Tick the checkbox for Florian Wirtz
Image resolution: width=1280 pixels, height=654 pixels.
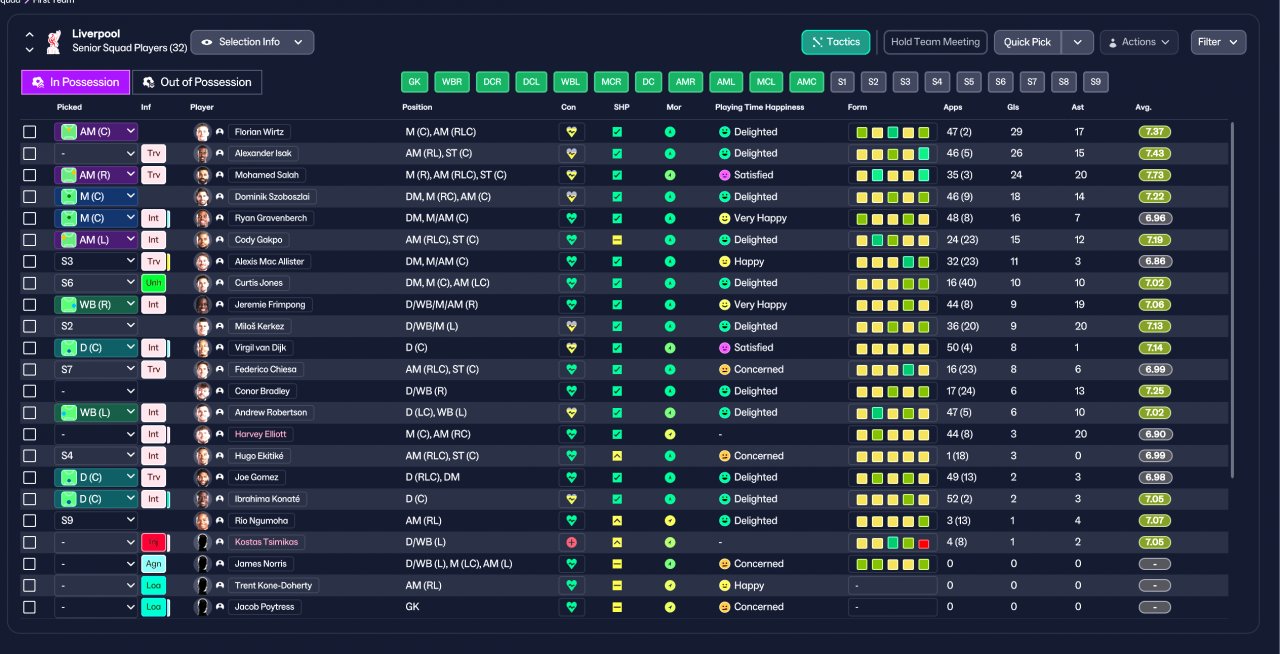click(30, 132)
